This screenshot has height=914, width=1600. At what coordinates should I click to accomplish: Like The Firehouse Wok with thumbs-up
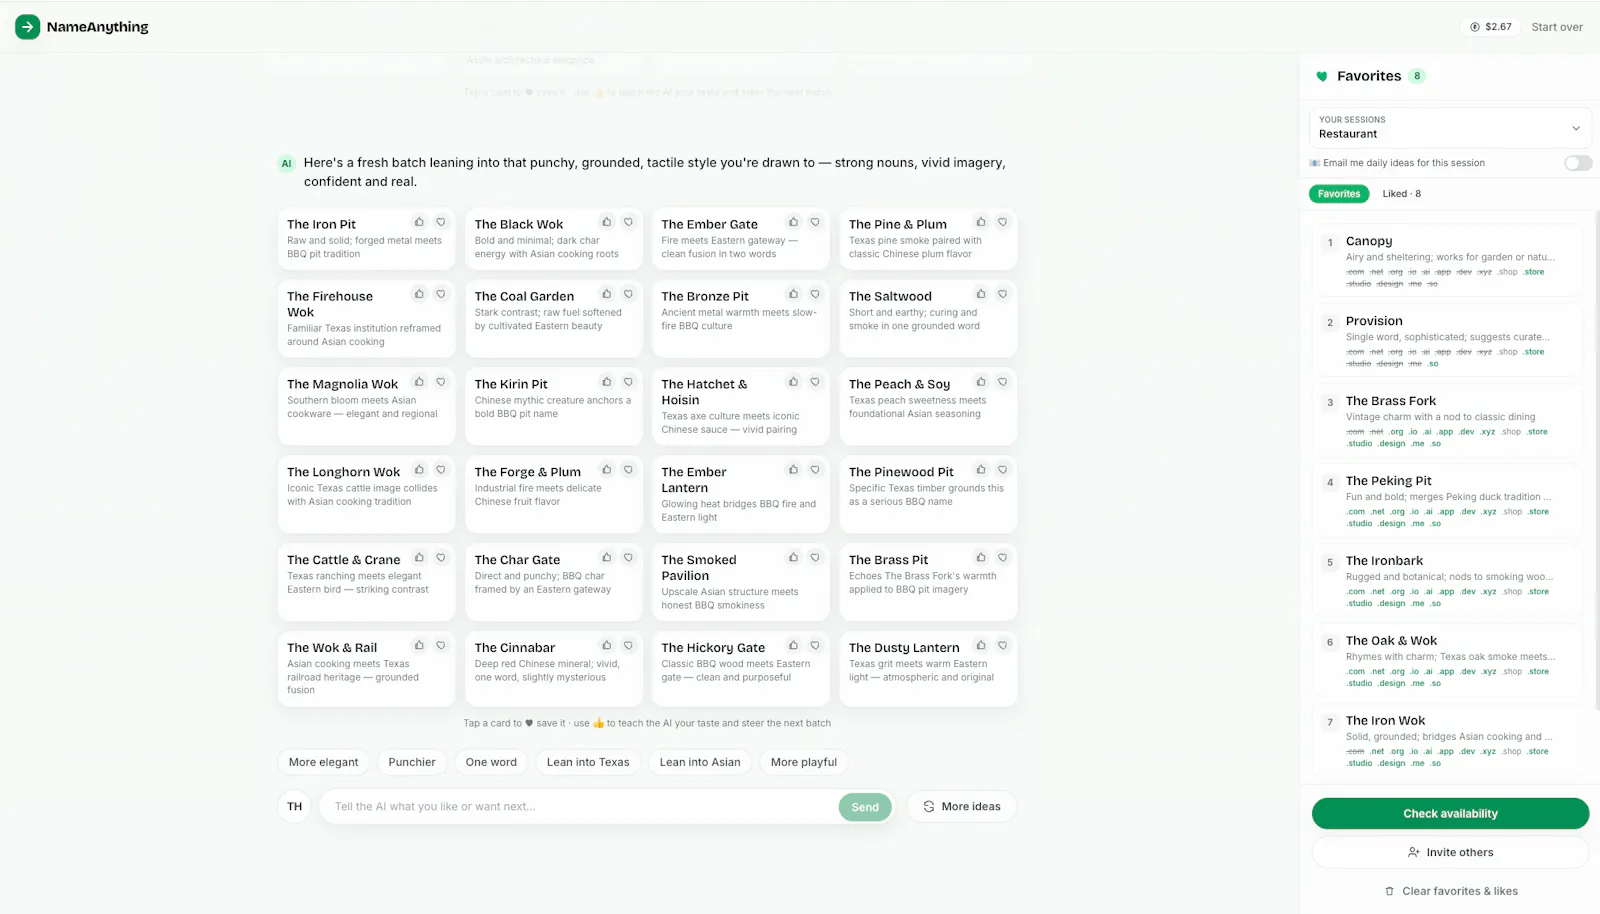point(419,294)
